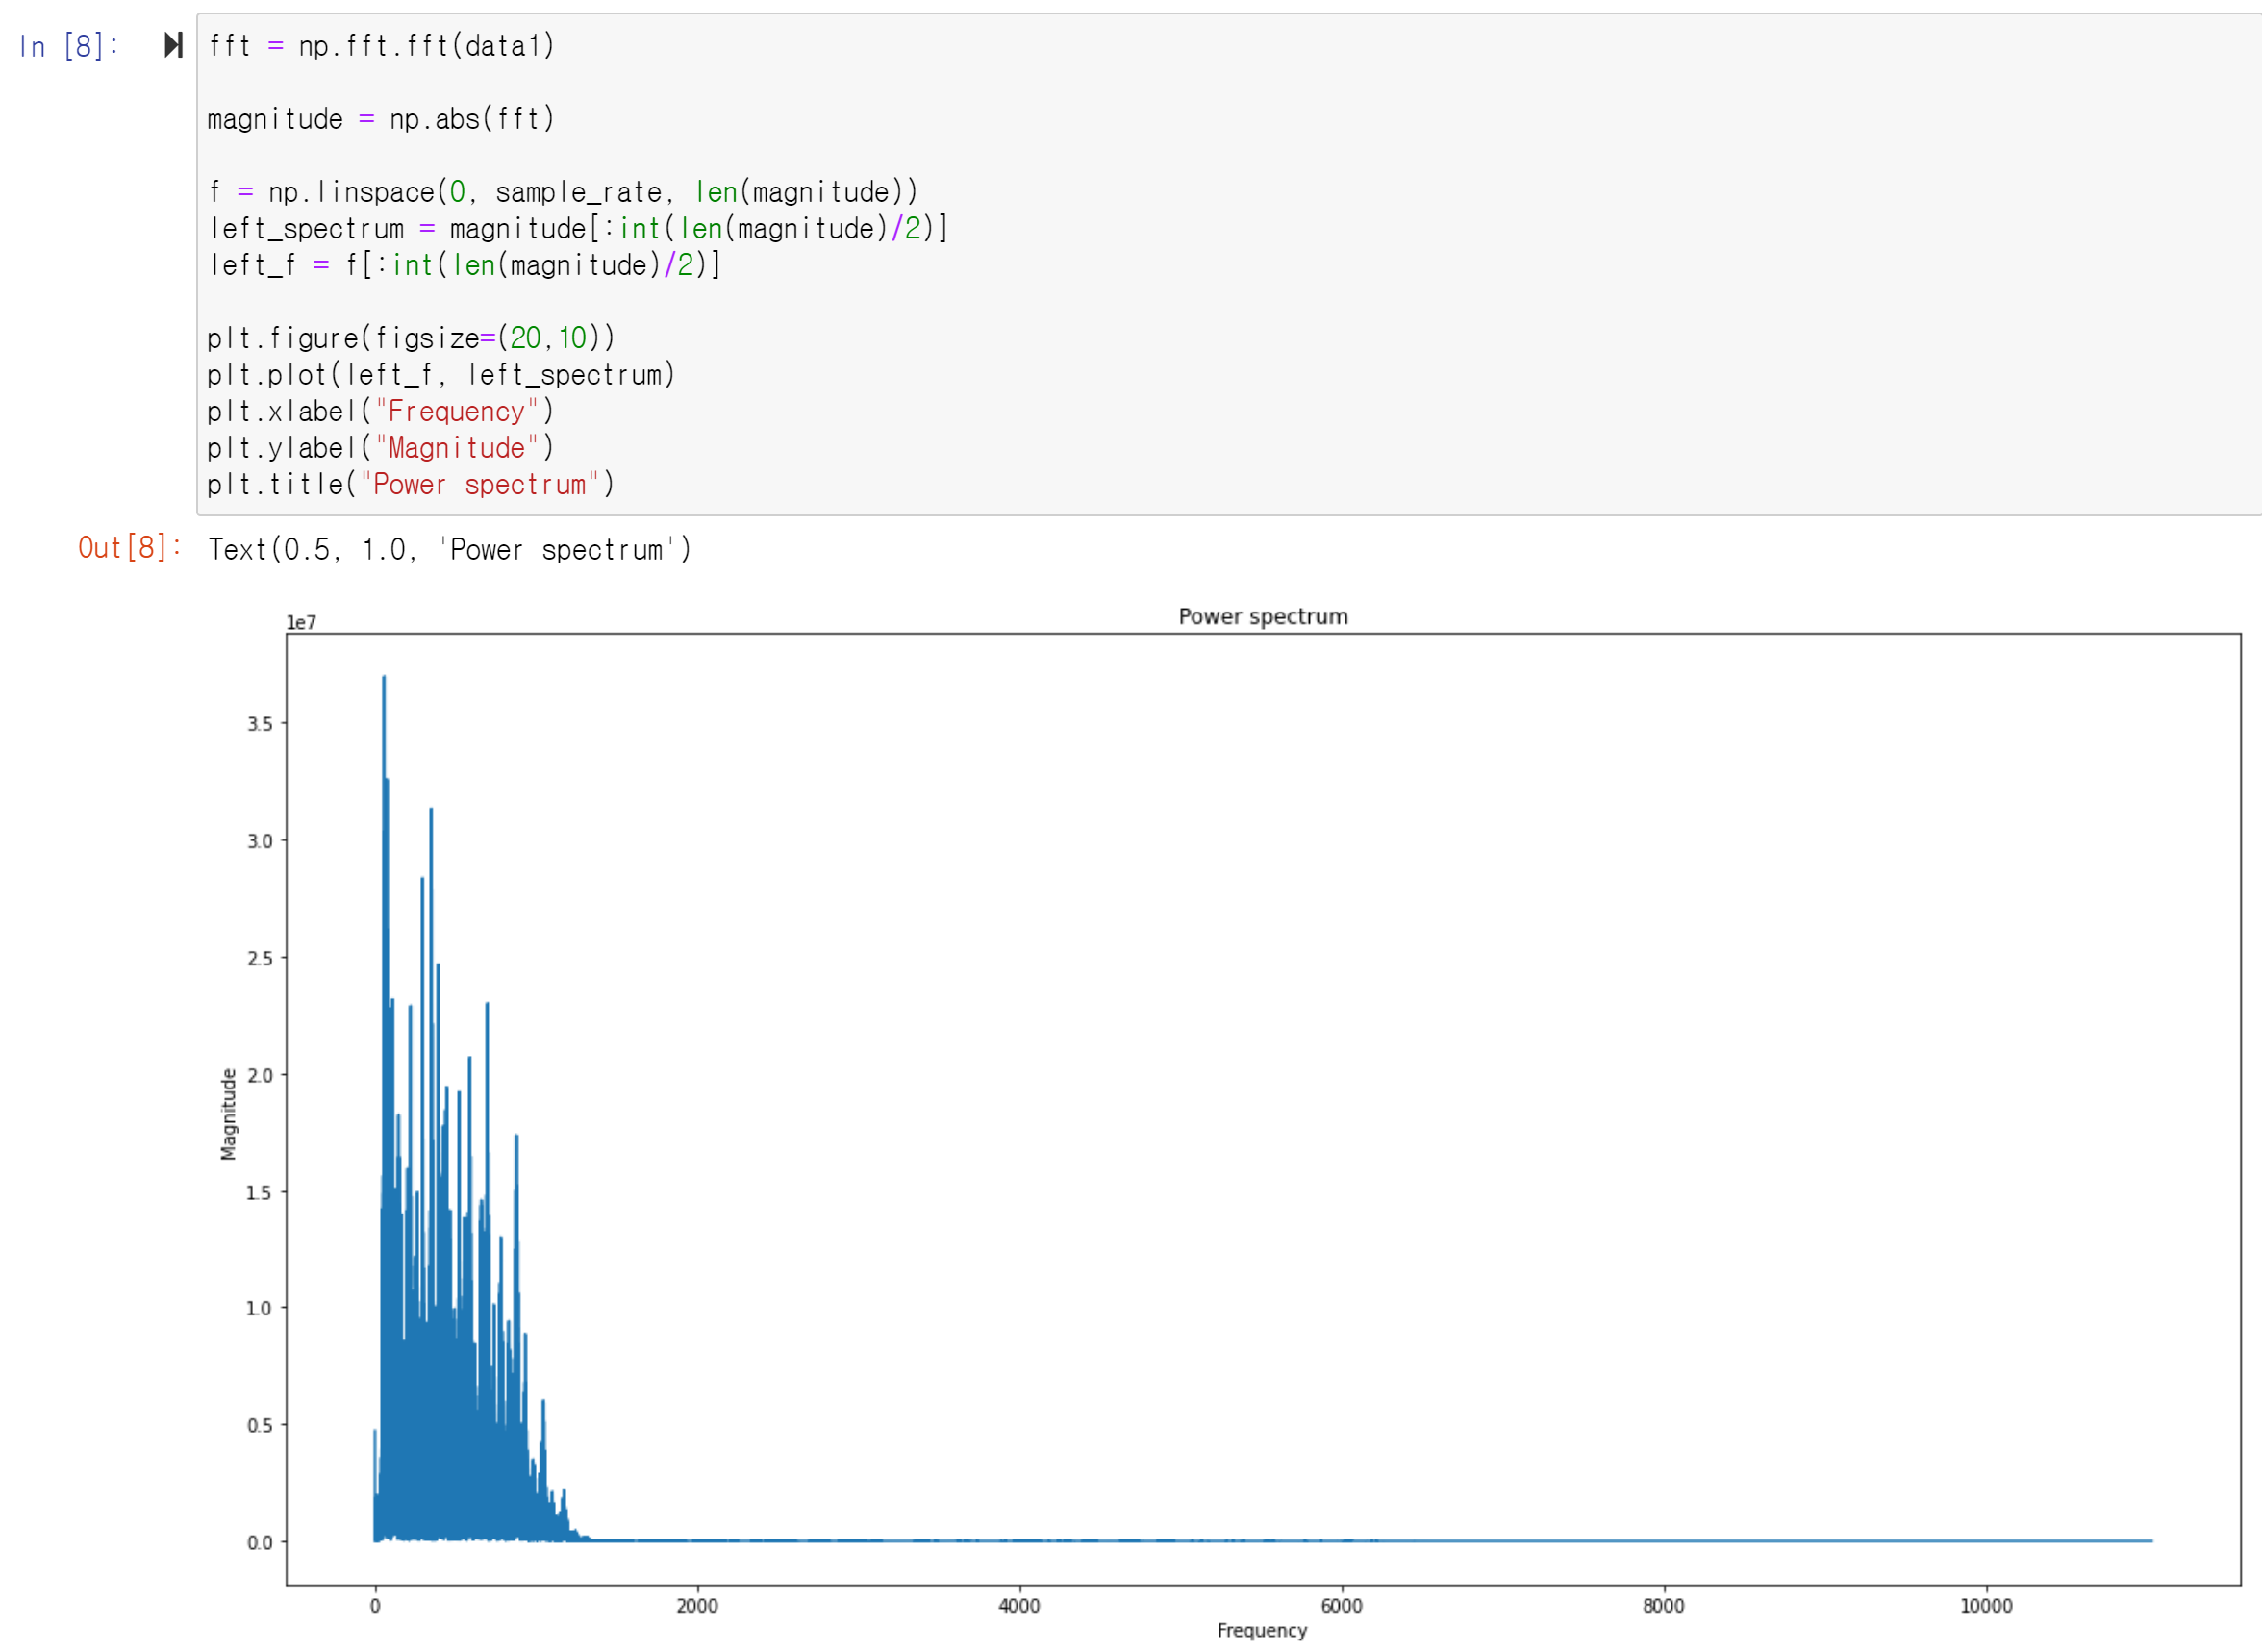
Task: Click the plt.plot(left_f, left_spectrum) line
Action: click(x=441, y=375)
